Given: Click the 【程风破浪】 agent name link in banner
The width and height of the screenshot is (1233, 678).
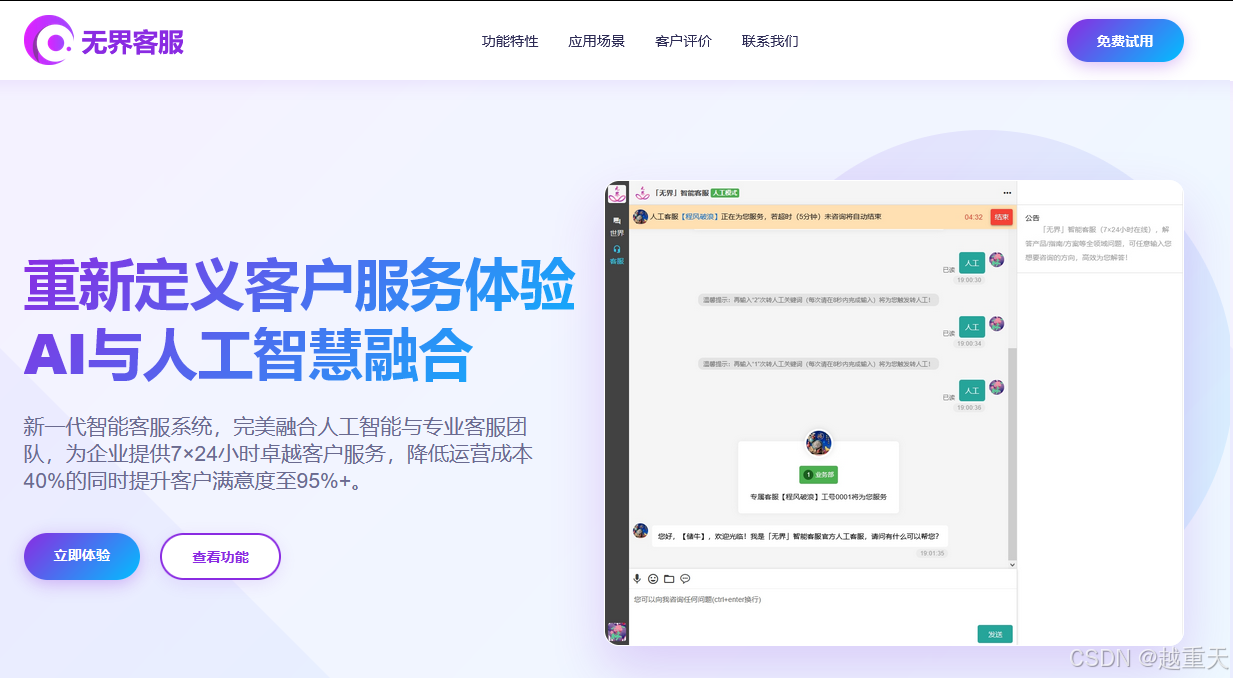Looking at the screenshot, I should [x=700, y=216].
